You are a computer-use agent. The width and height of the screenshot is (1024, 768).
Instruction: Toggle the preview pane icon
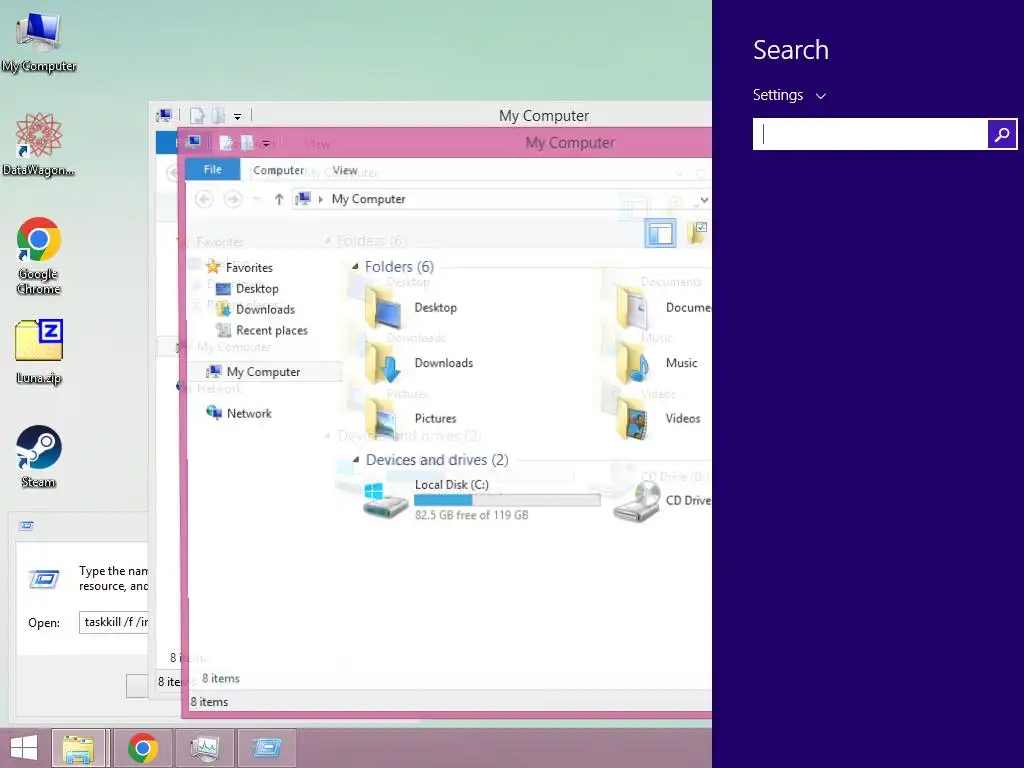point(660,233)
